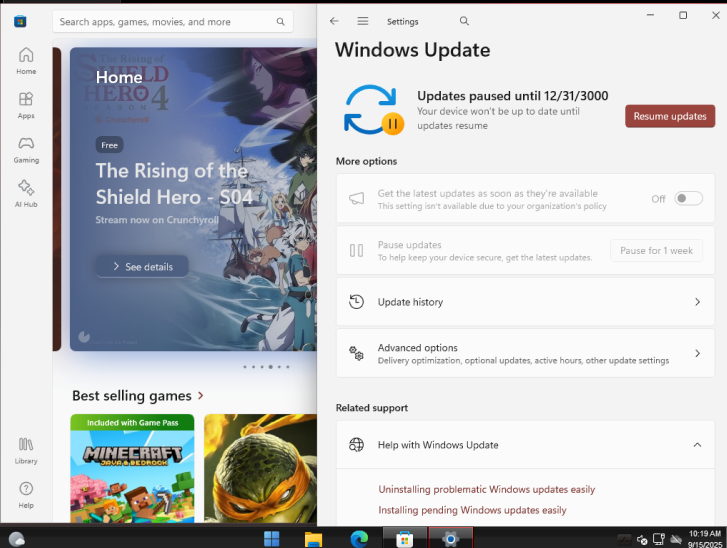Expand Best selling games arrow
727x548 pixels.
tap(201, 395)
